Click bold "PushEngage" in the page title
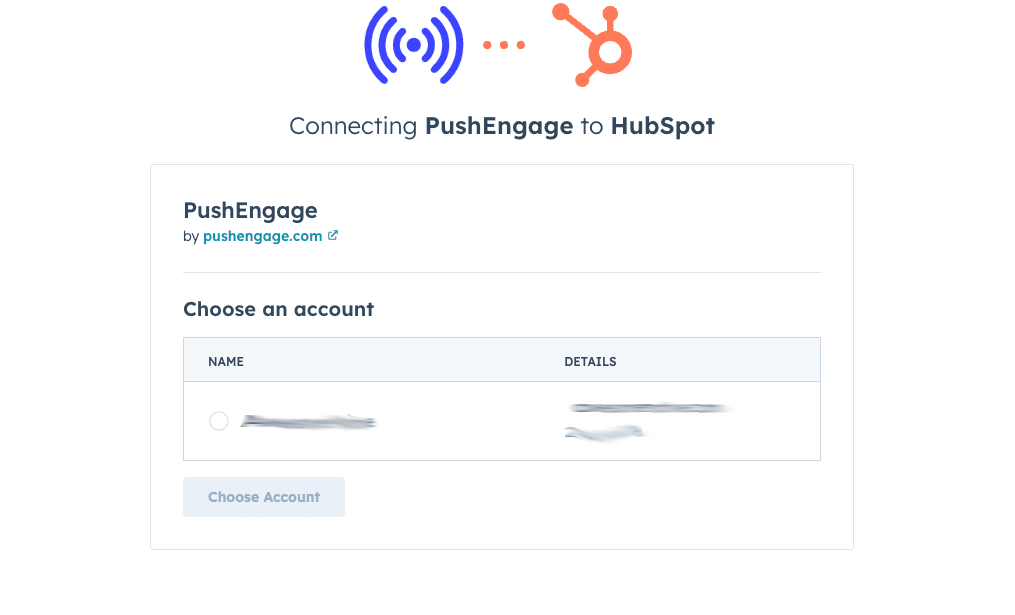This screenshot has width=1015, height=615. (498, 126)
